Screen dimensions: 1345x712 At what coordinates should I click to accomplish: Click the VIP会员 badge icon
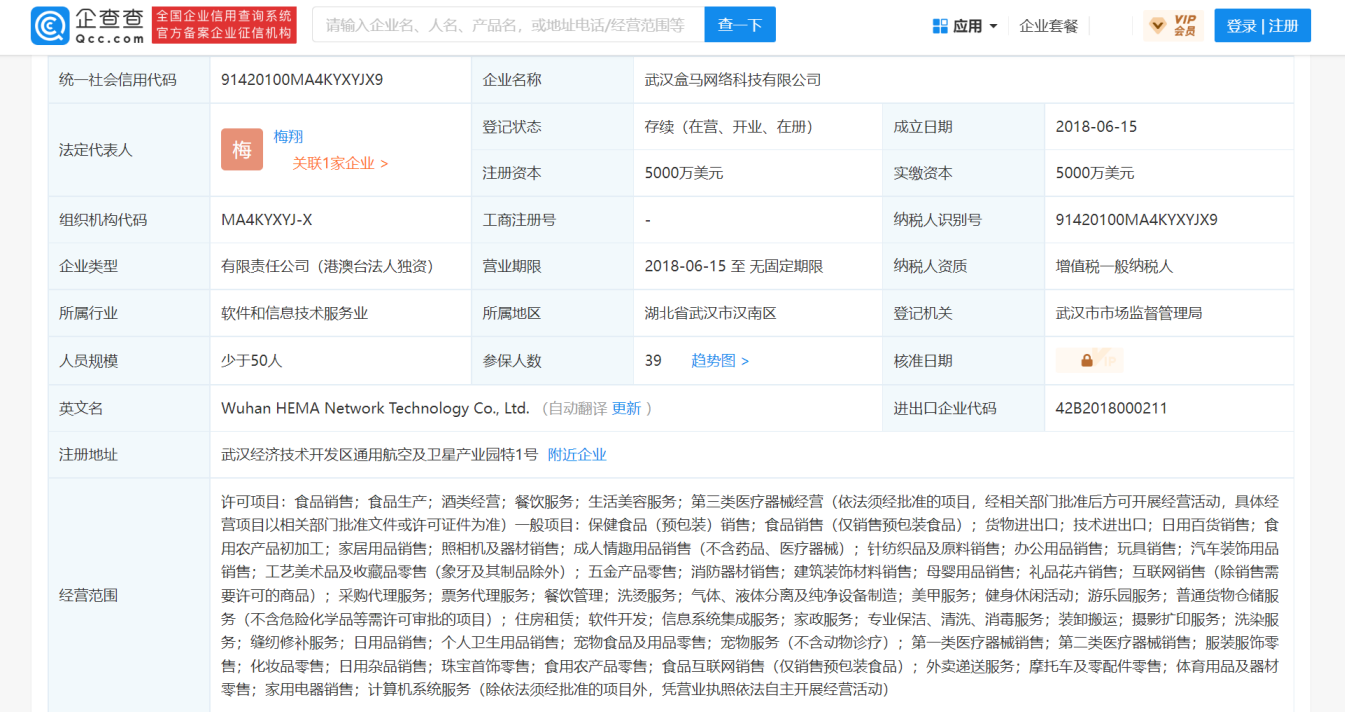tap(1173, 26)
